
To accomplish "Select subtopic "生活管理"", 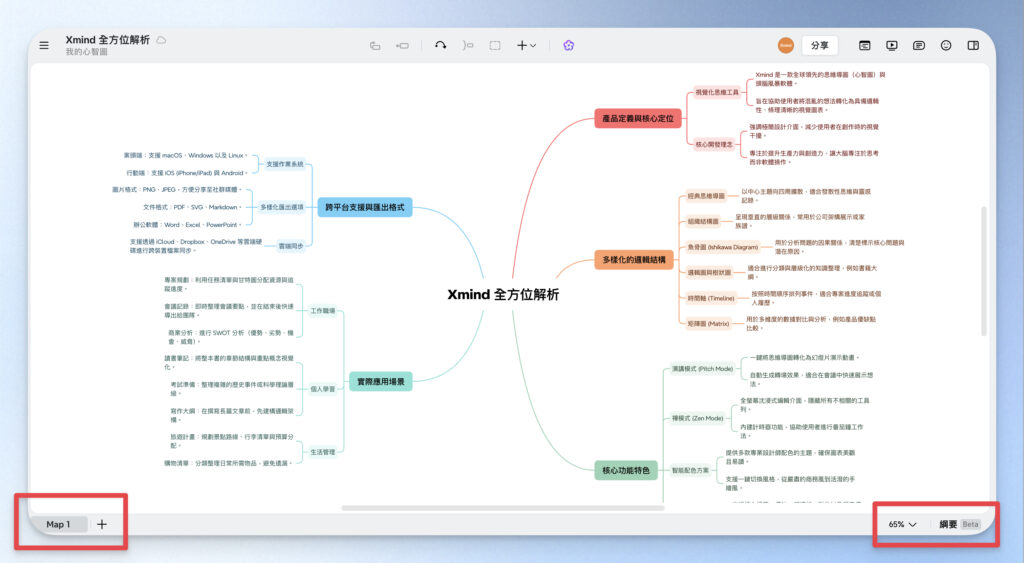I will [x=323, y=452].
